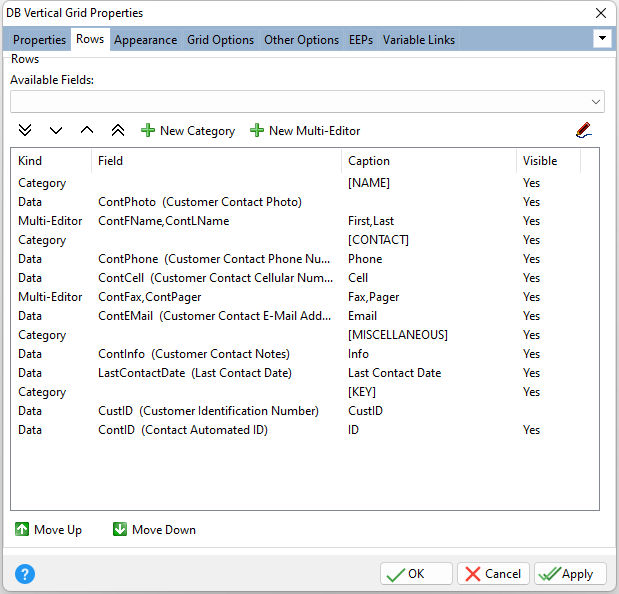Move row up one, single chevron
Viewport: 619px width, 594px height.
(87, 130)
